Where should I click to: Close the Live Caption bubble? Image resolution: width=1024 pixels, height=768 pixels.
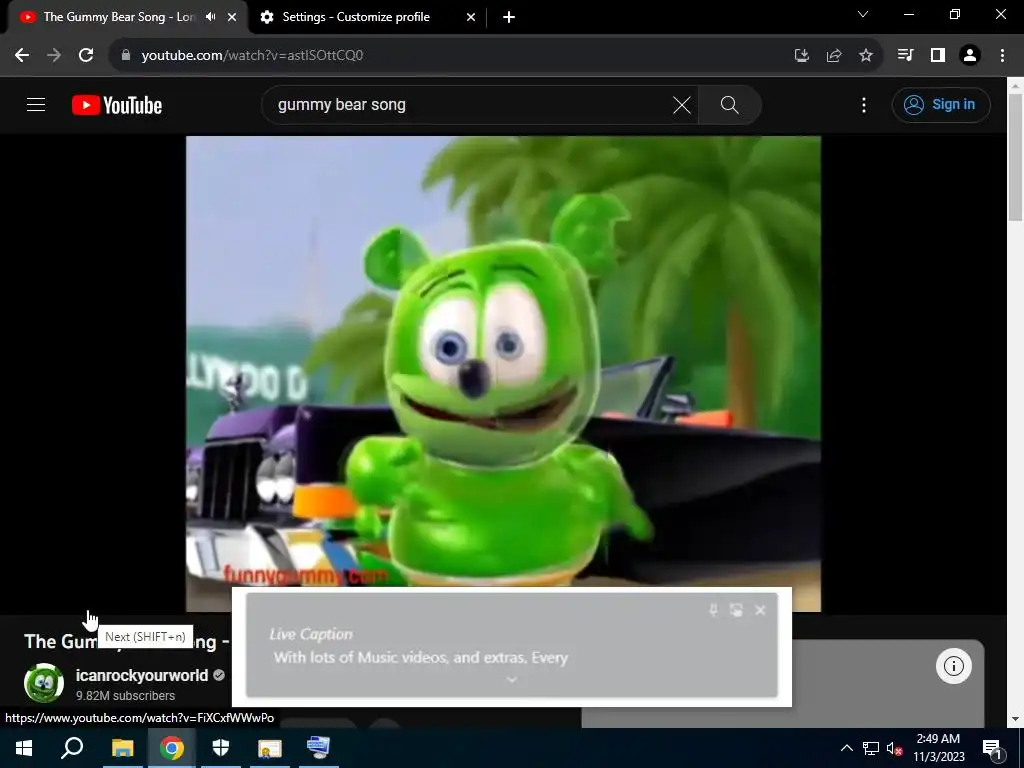[760, 610]
